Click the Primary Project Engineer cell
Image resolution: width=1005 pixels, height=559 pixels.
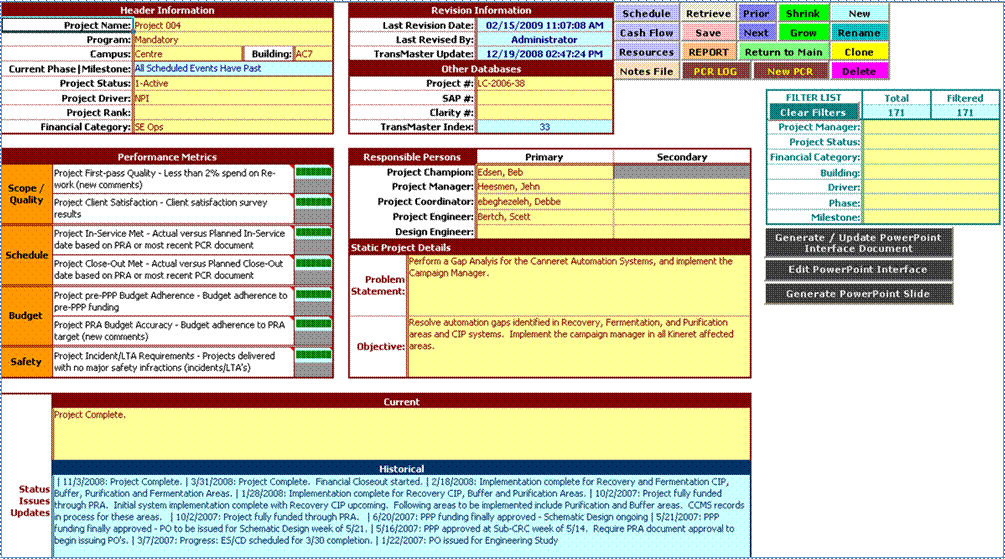(x=545, y=217)
